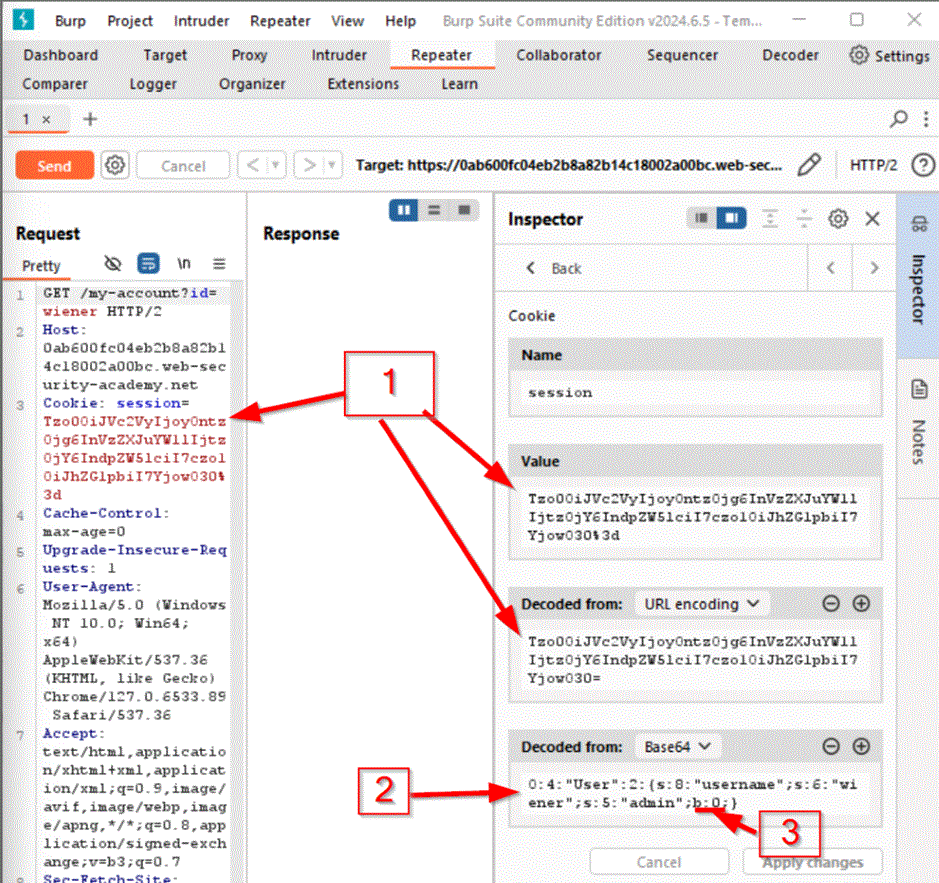Add another decoding step to Base64 section
939x883 pixels.
(x=860, y=746)
